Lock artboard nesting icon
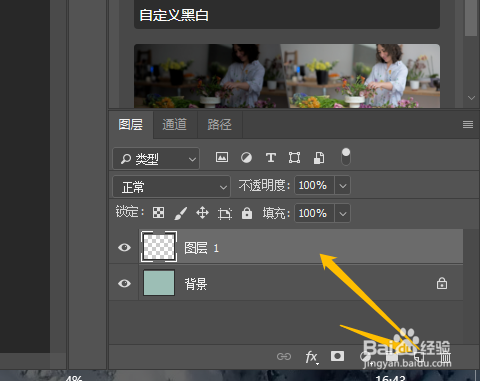This screenshot has height=381, width=480. click(x=225, y=213)
